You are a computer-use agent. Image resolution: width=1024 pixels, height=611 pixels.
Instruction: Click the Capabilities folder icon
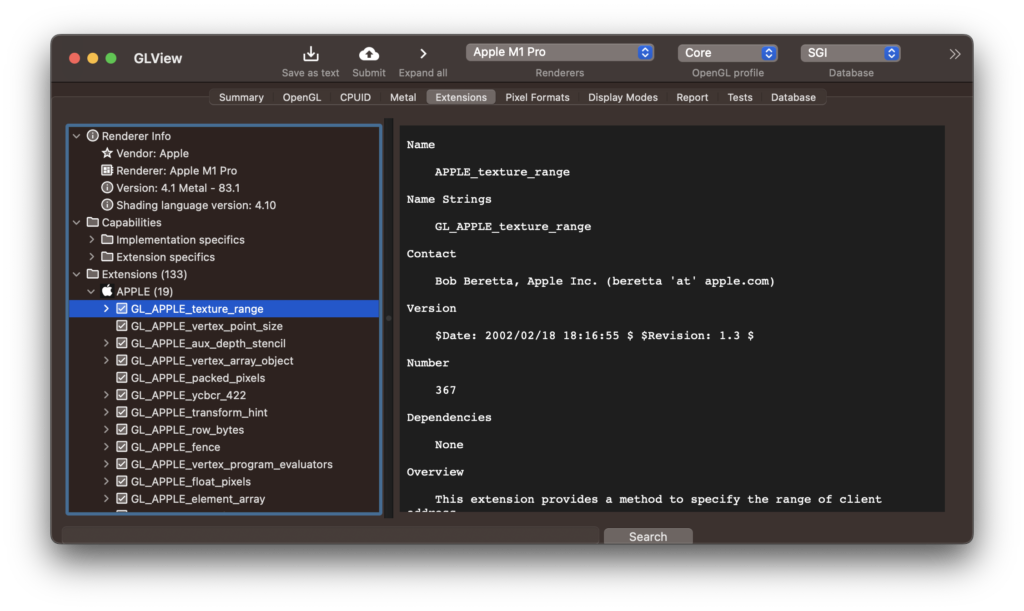[93, 222]
